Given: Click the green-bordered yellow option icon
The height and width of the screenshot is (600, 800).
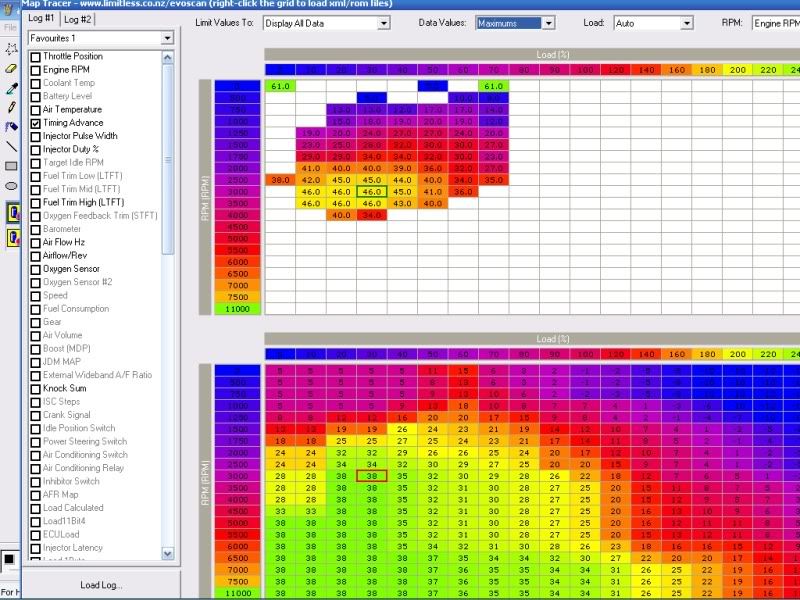Looking at the screenshot, I should [13, 213].
